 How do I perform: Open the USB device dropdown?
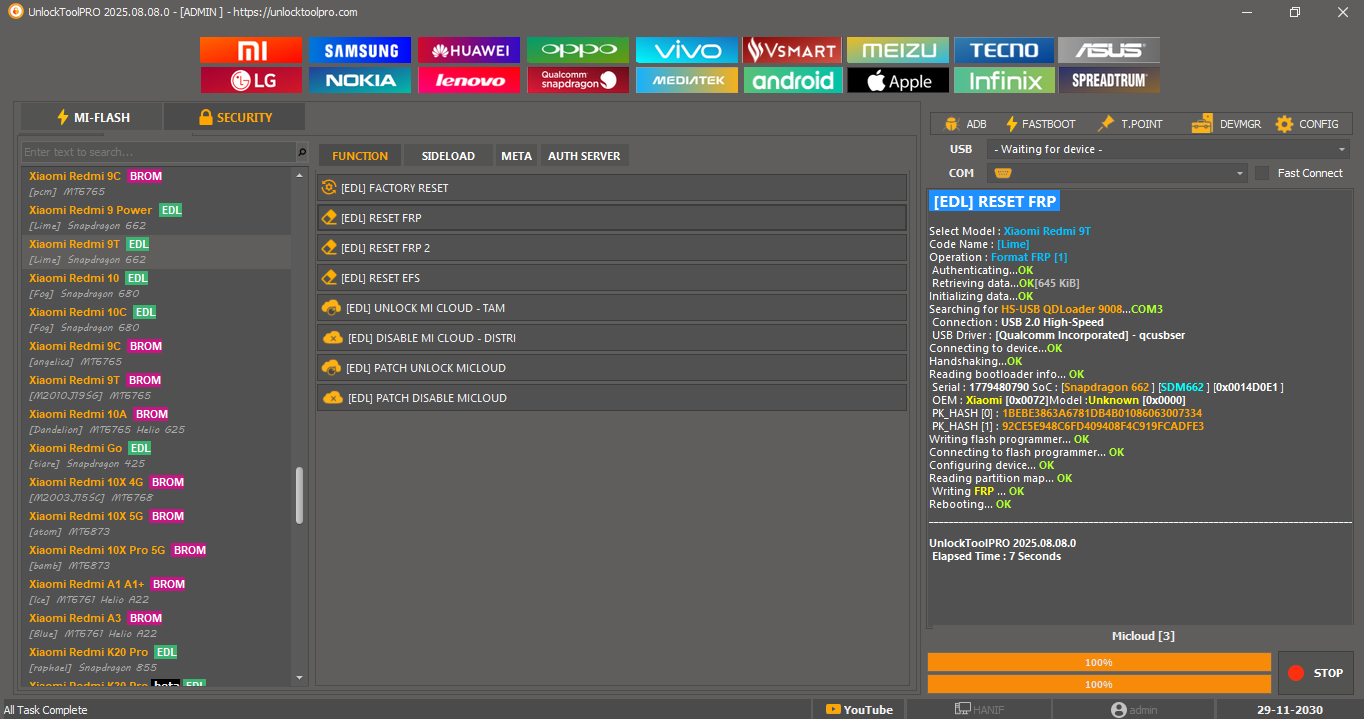click(x=1165, y=148)
